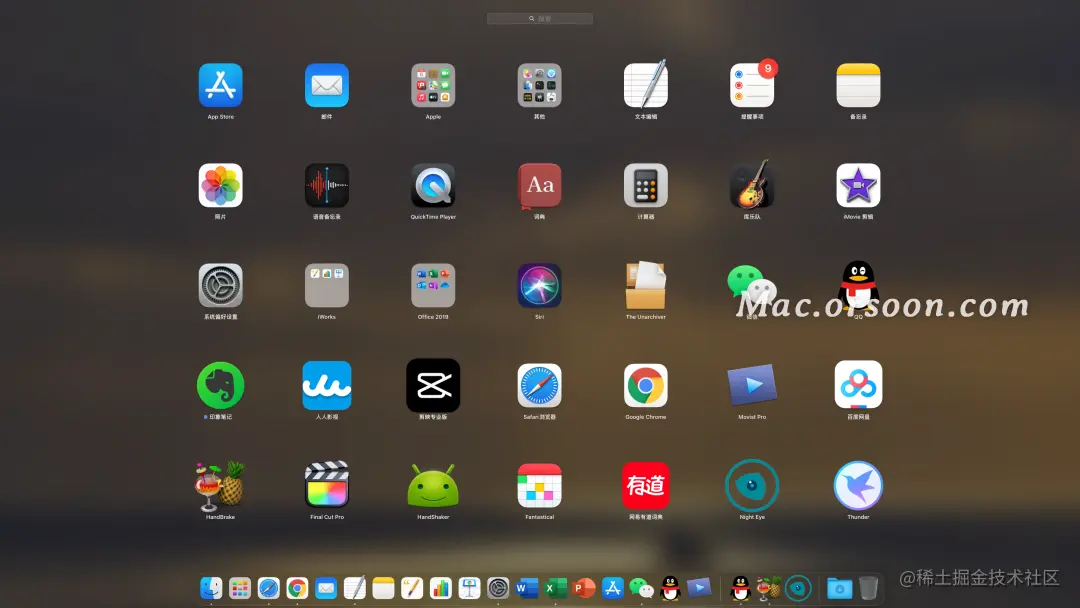The image size is (1080, 608).
Task: Open 提醒事项 Reminders with badge 9
Action: pos(752,85)
